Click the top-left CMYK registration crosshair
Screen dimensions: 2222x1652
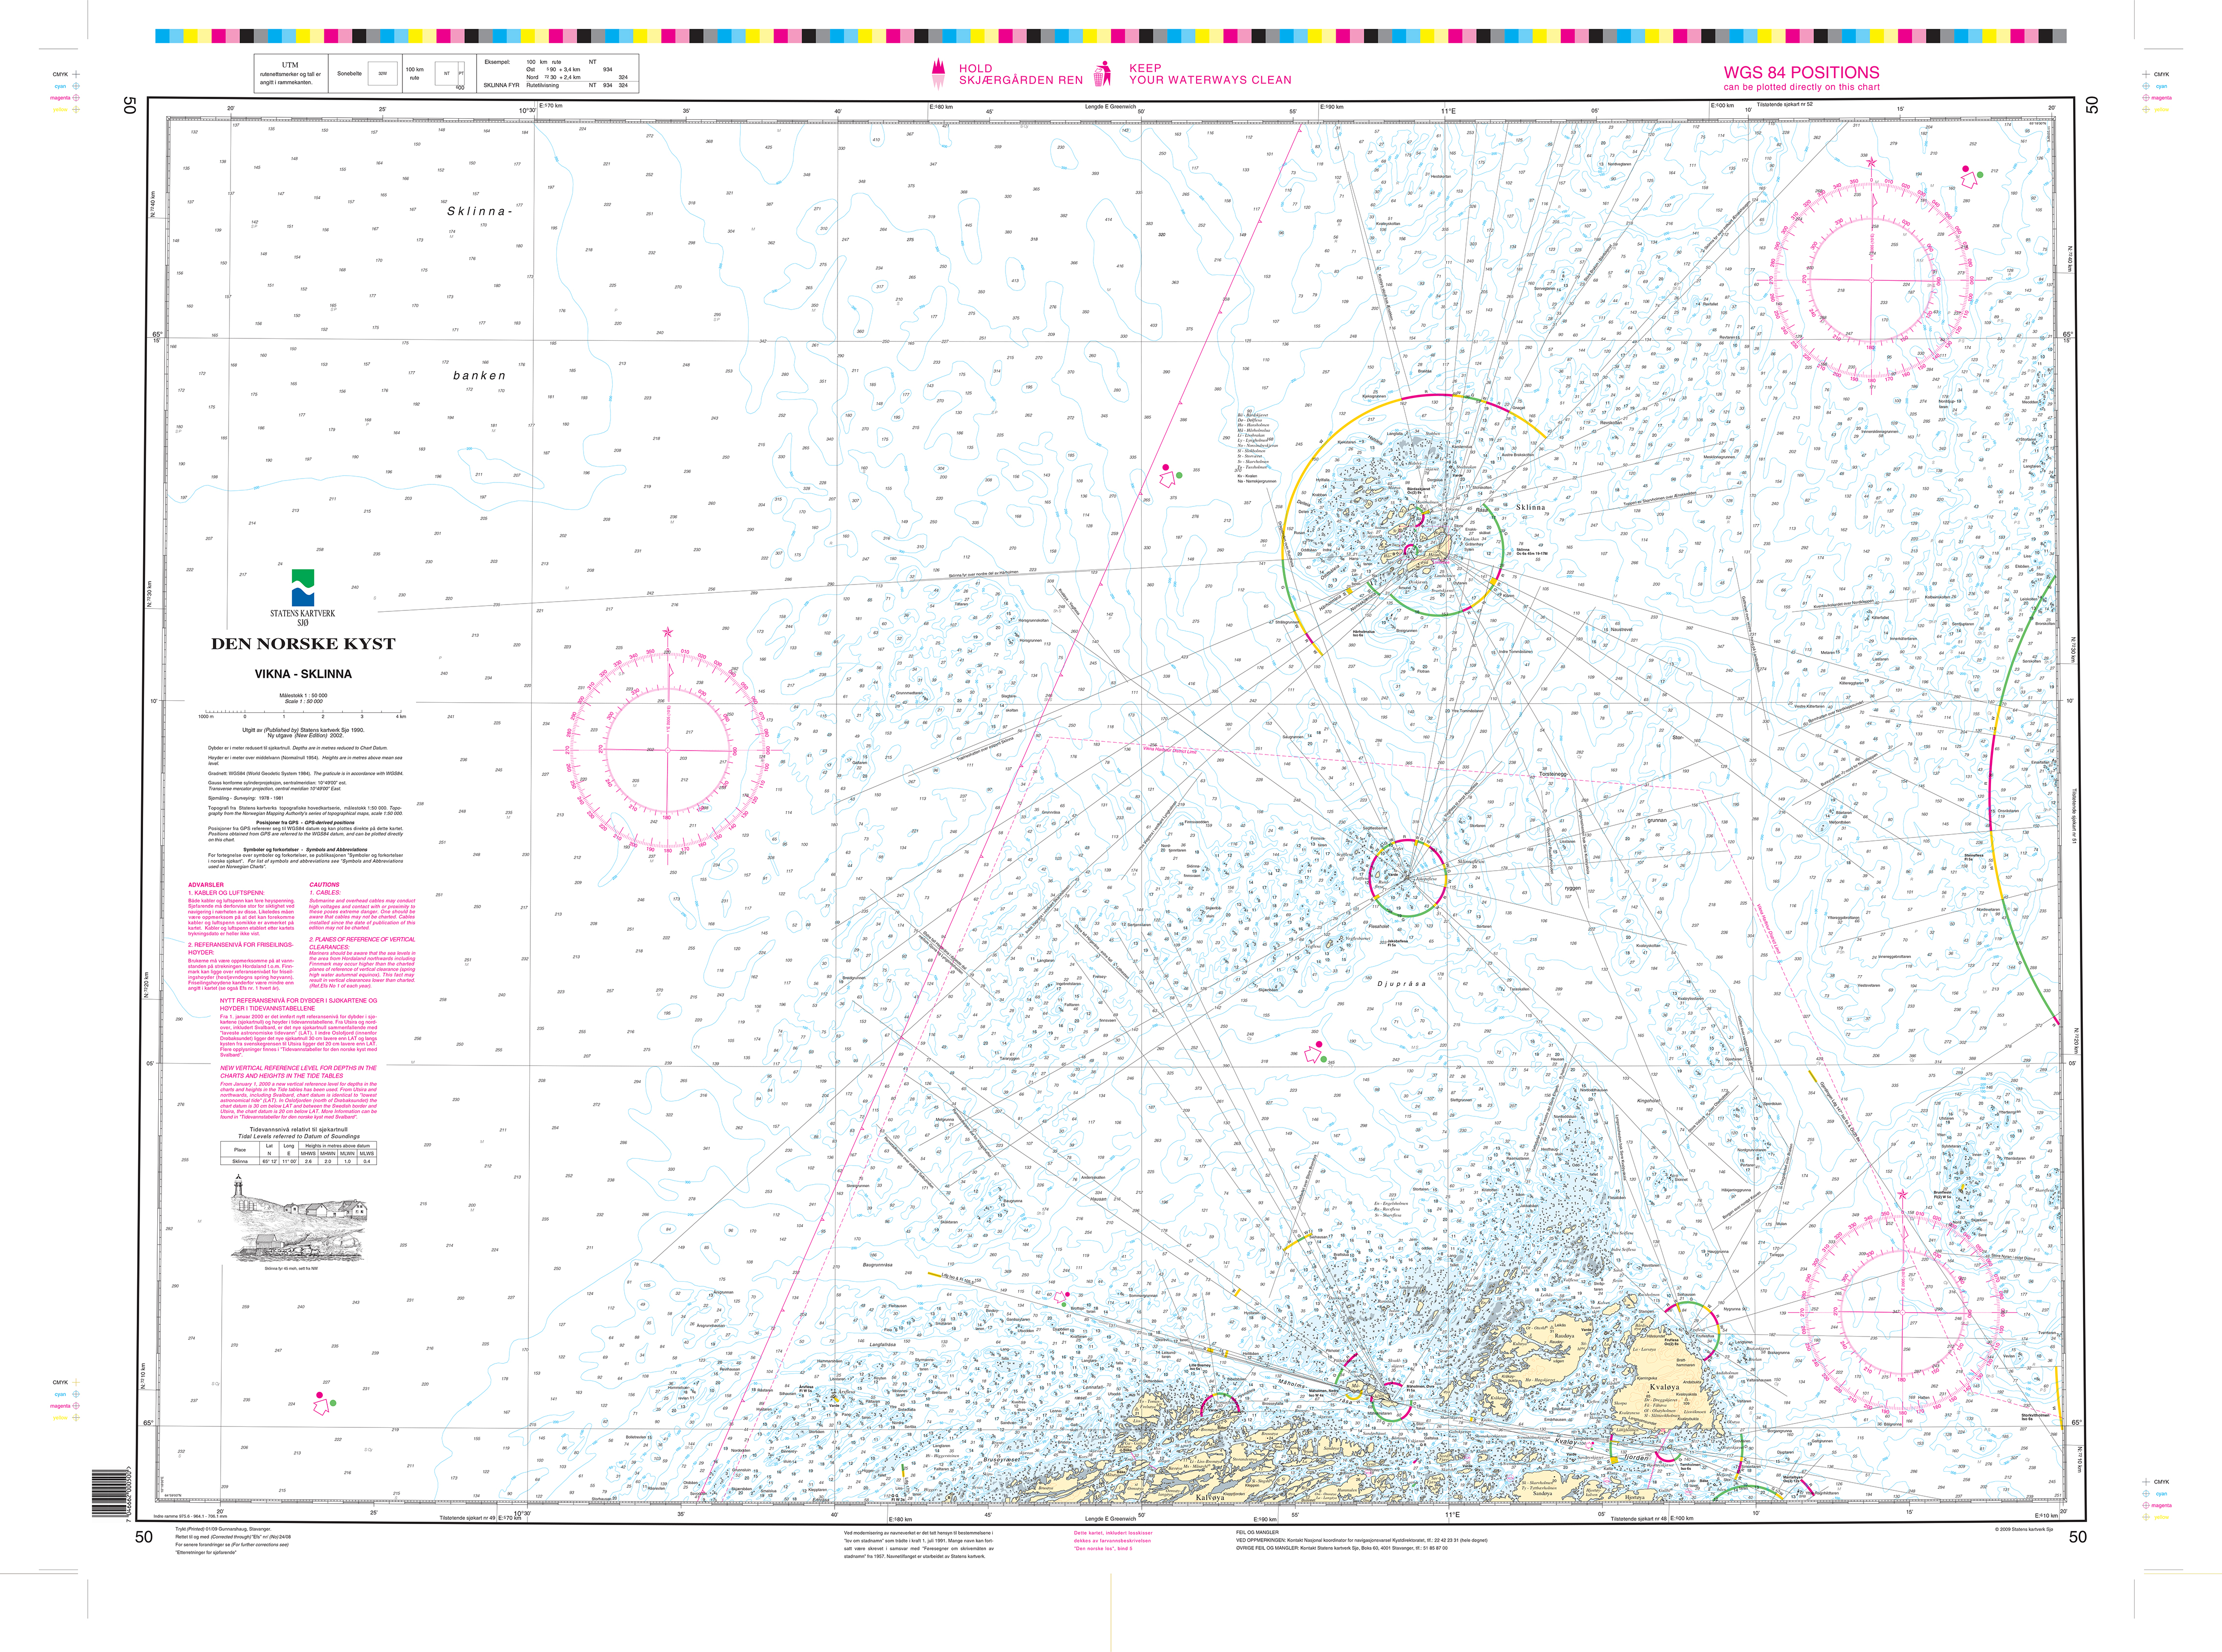tap(76, 74)
